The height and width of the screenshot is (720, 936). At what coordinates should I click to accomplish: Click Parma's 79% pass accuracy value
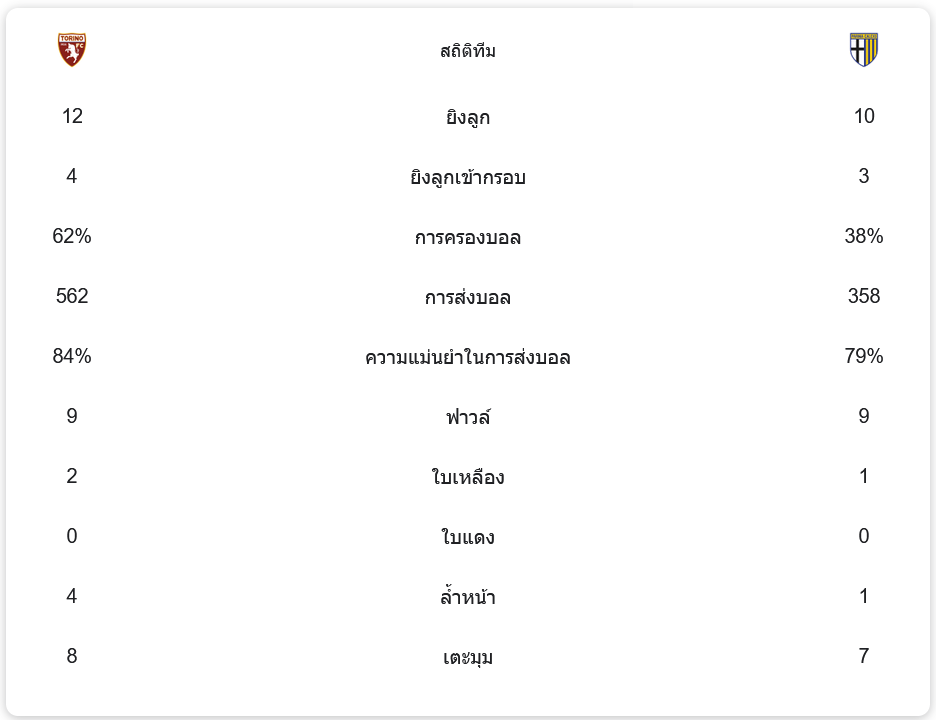pos(864,356)
